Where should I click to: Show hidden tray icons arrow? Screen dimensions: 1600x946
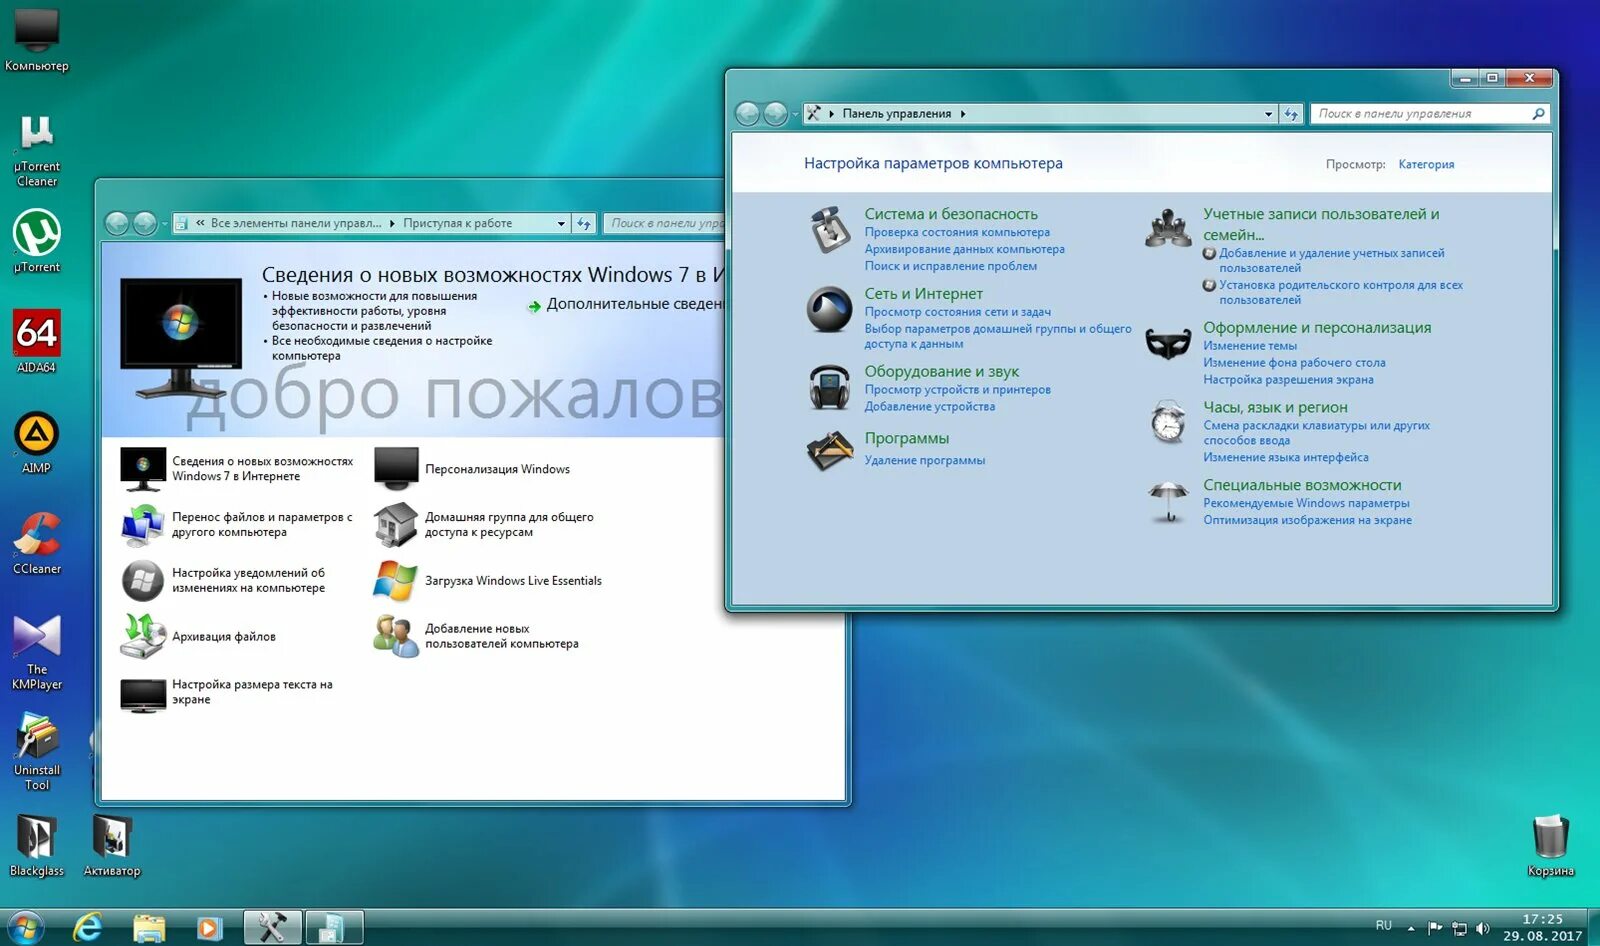1411,929
